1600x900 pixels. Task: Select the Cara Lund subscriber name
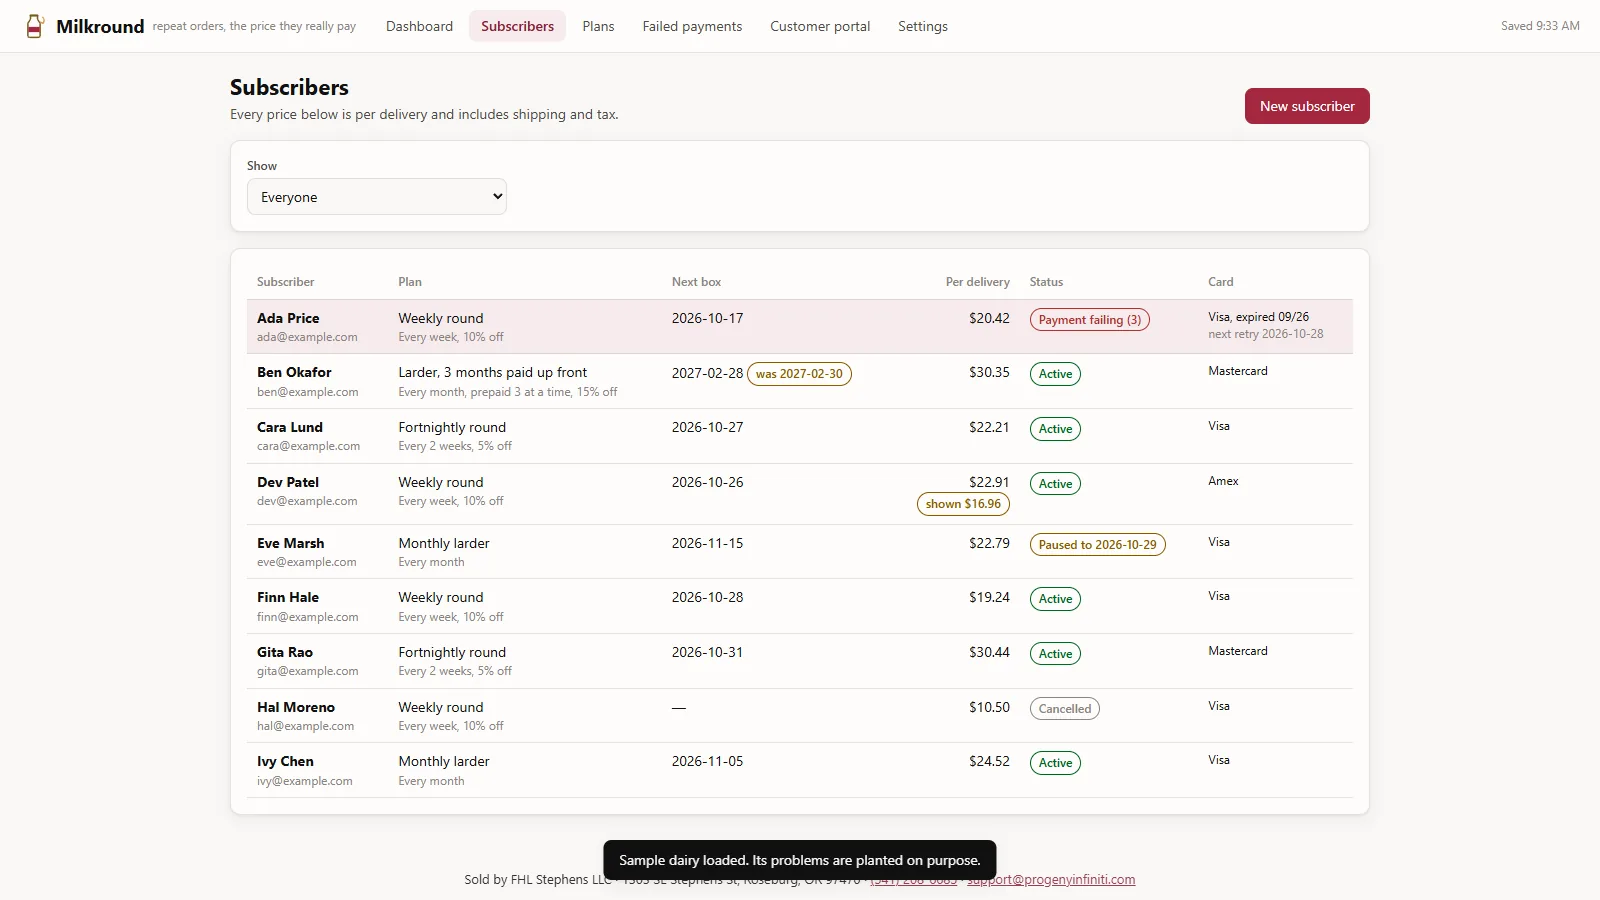(x=290, y=427)
